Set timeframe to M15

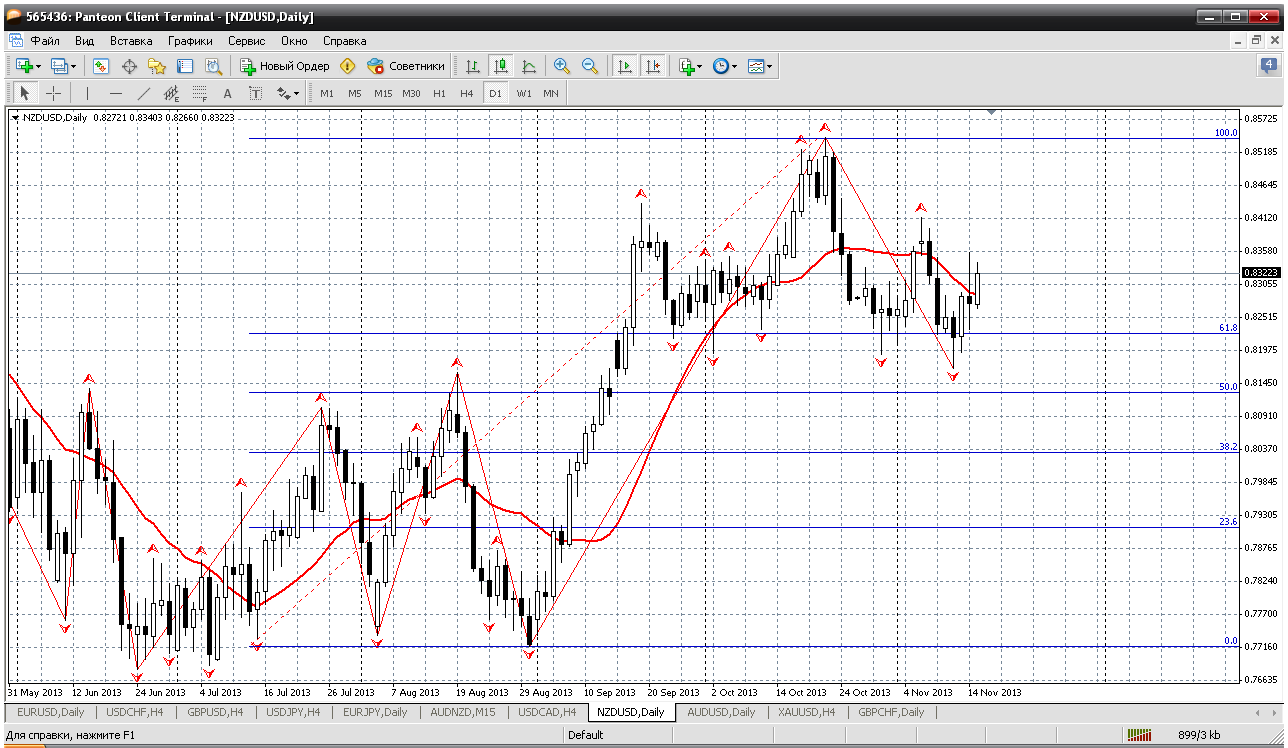383,93
